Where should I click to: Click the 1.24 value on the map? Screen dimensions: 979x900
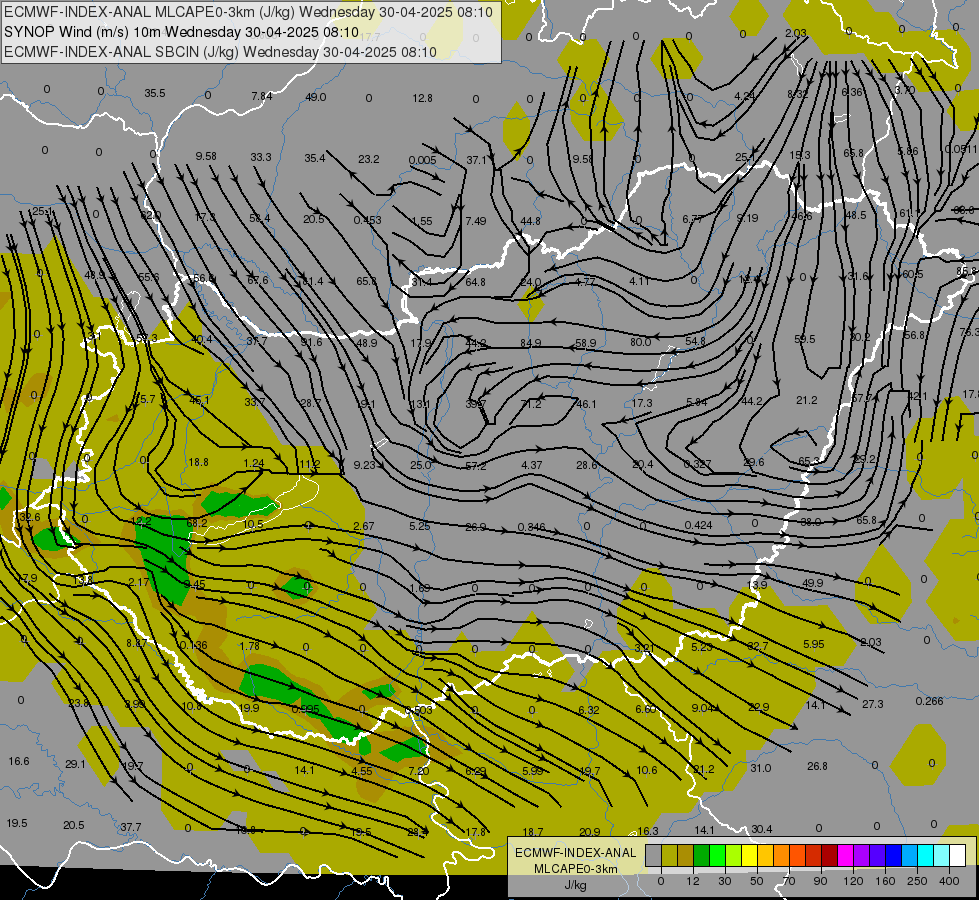[254, 463]
